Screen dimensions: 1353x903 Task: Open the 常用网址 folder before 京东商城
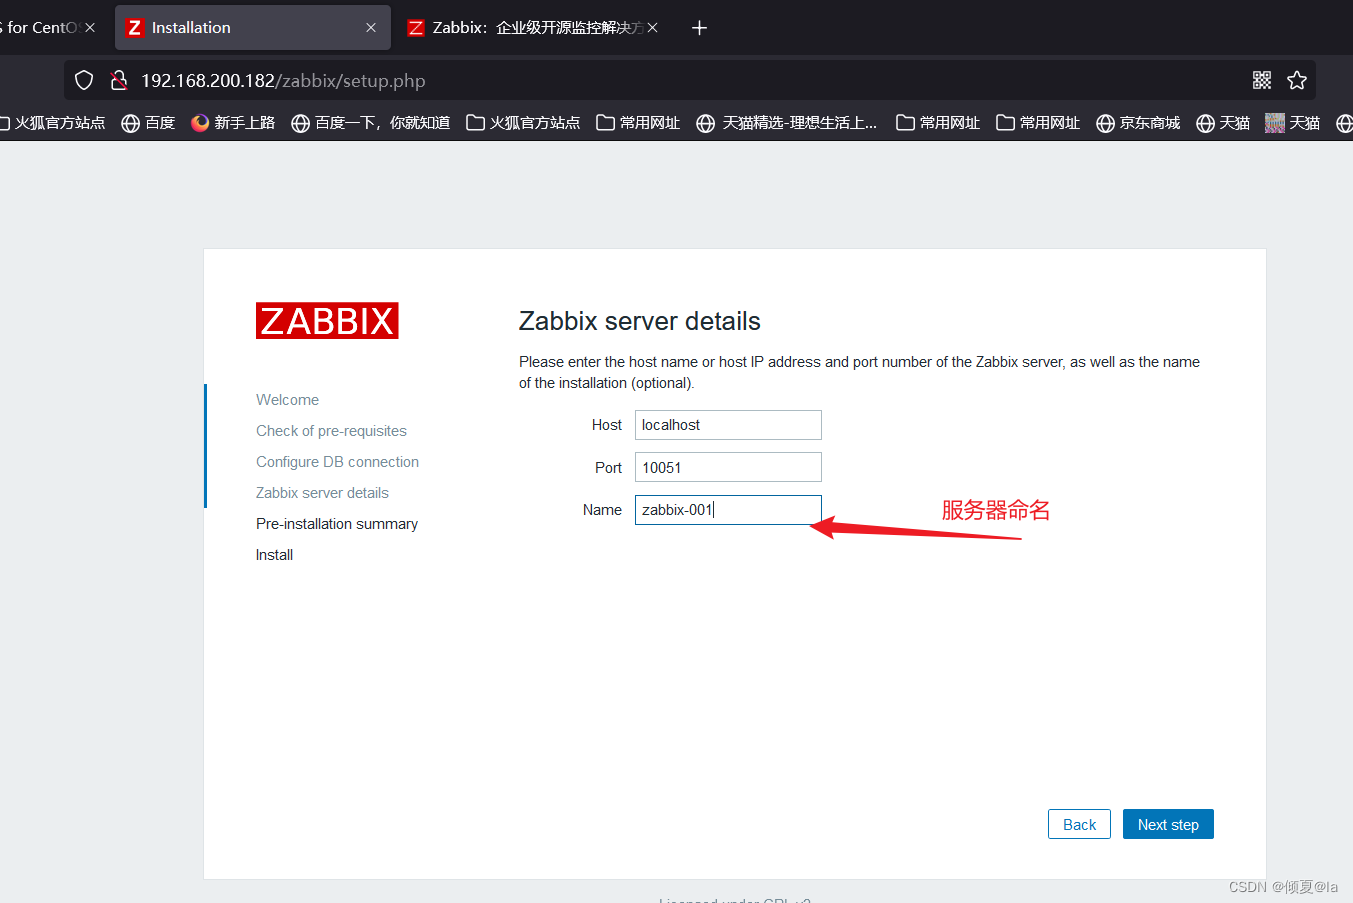(1038, 123)
